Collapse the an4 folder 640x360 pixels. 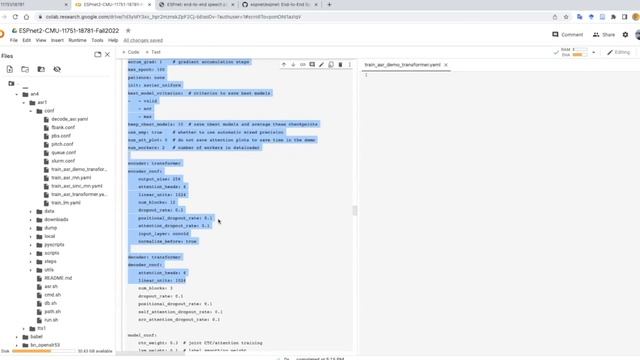tap(17, 94)
